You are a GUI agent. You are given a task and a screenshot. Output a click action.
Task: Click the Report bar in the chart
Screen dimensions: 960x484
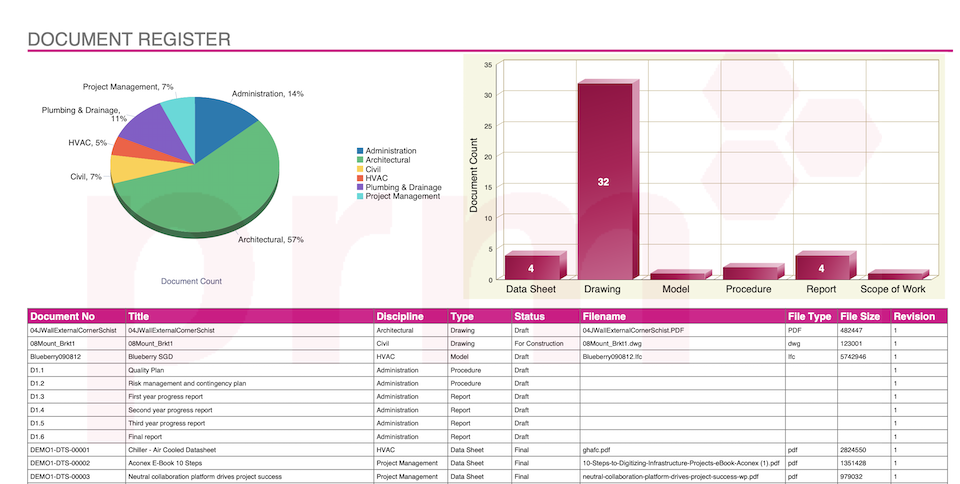pos(821,267)
